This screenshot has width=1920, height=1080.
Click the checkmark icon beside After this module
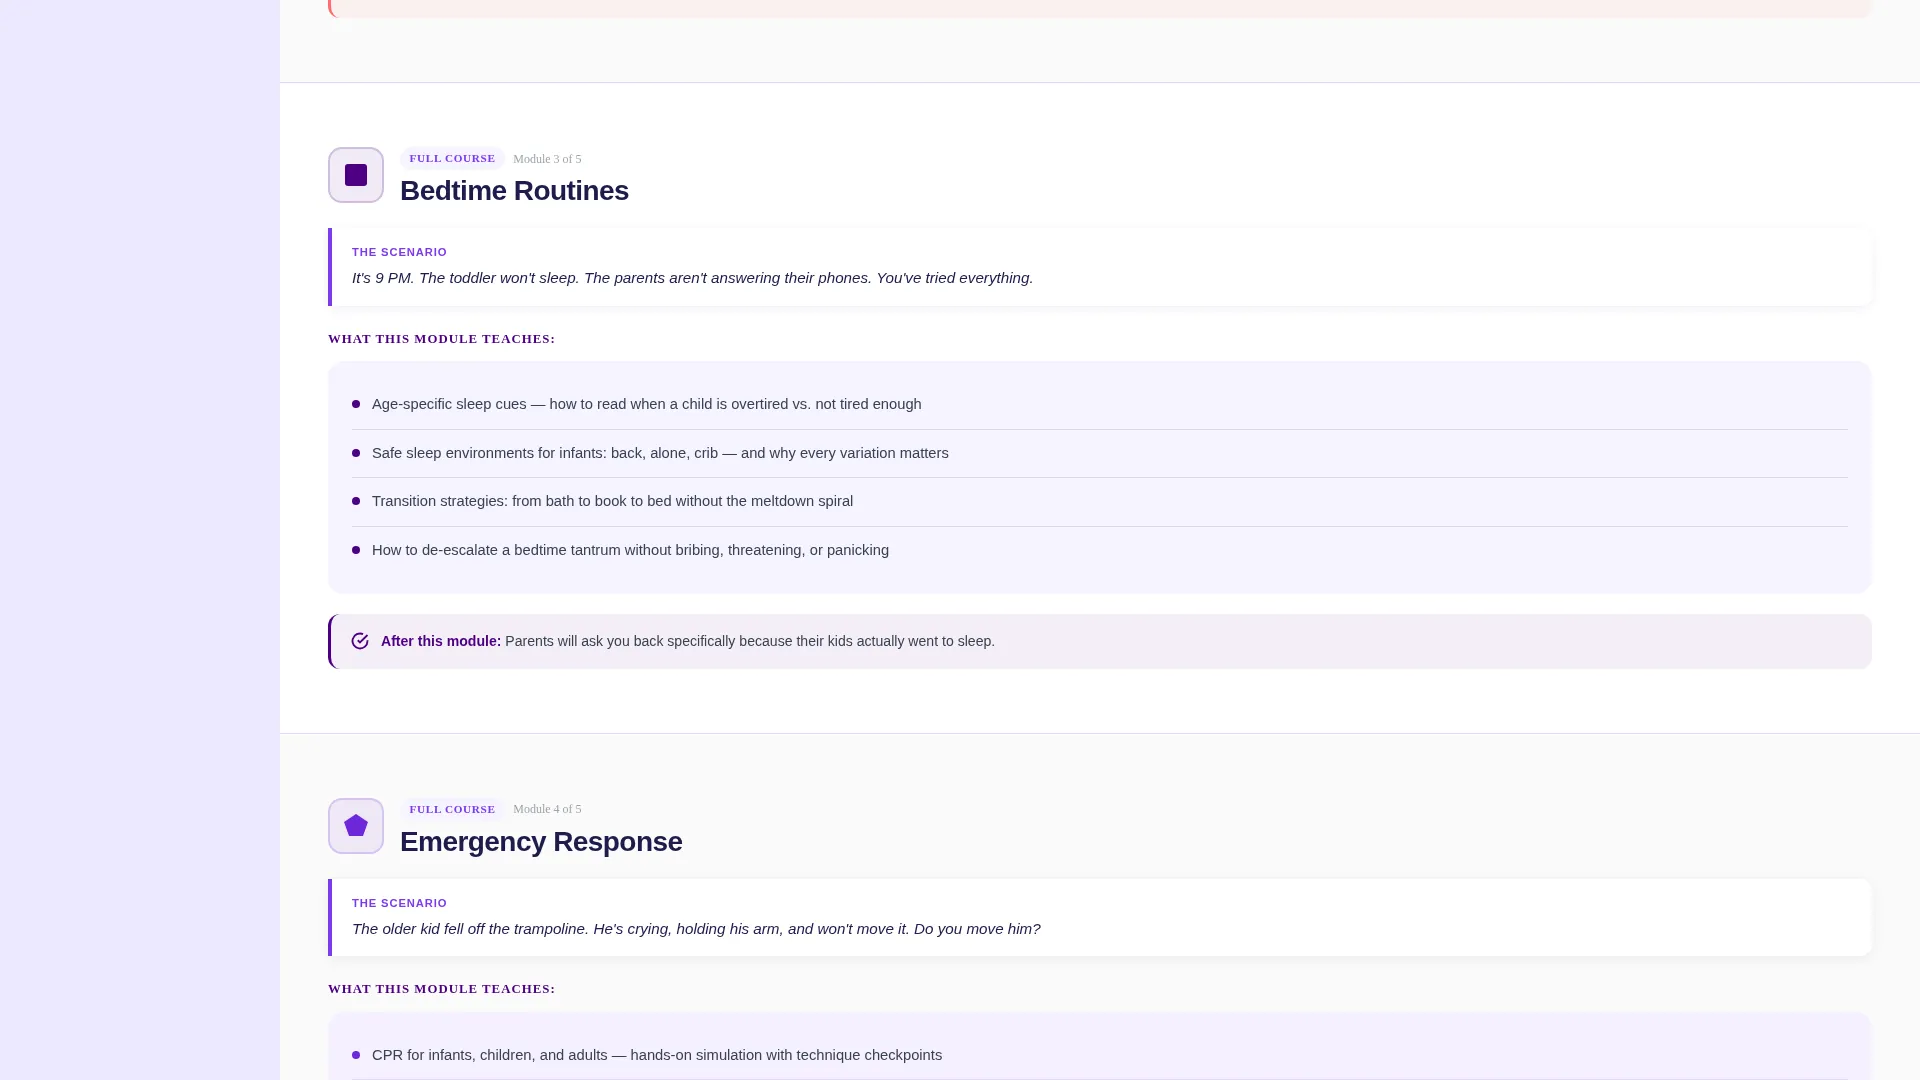tap(360, 641)
